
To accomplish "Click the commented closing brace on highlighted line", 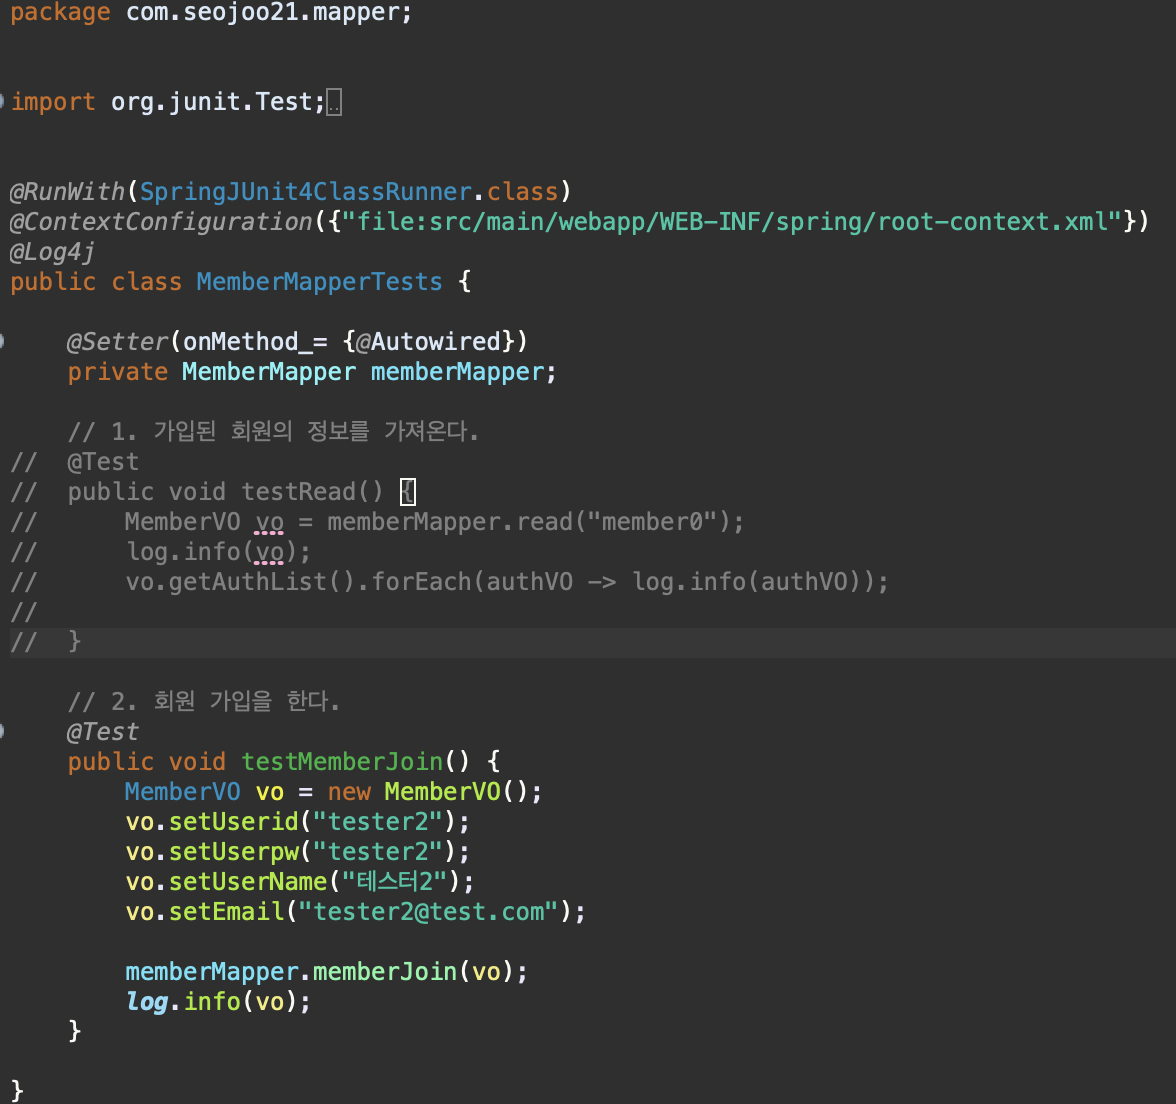I will tap(74, 642).
